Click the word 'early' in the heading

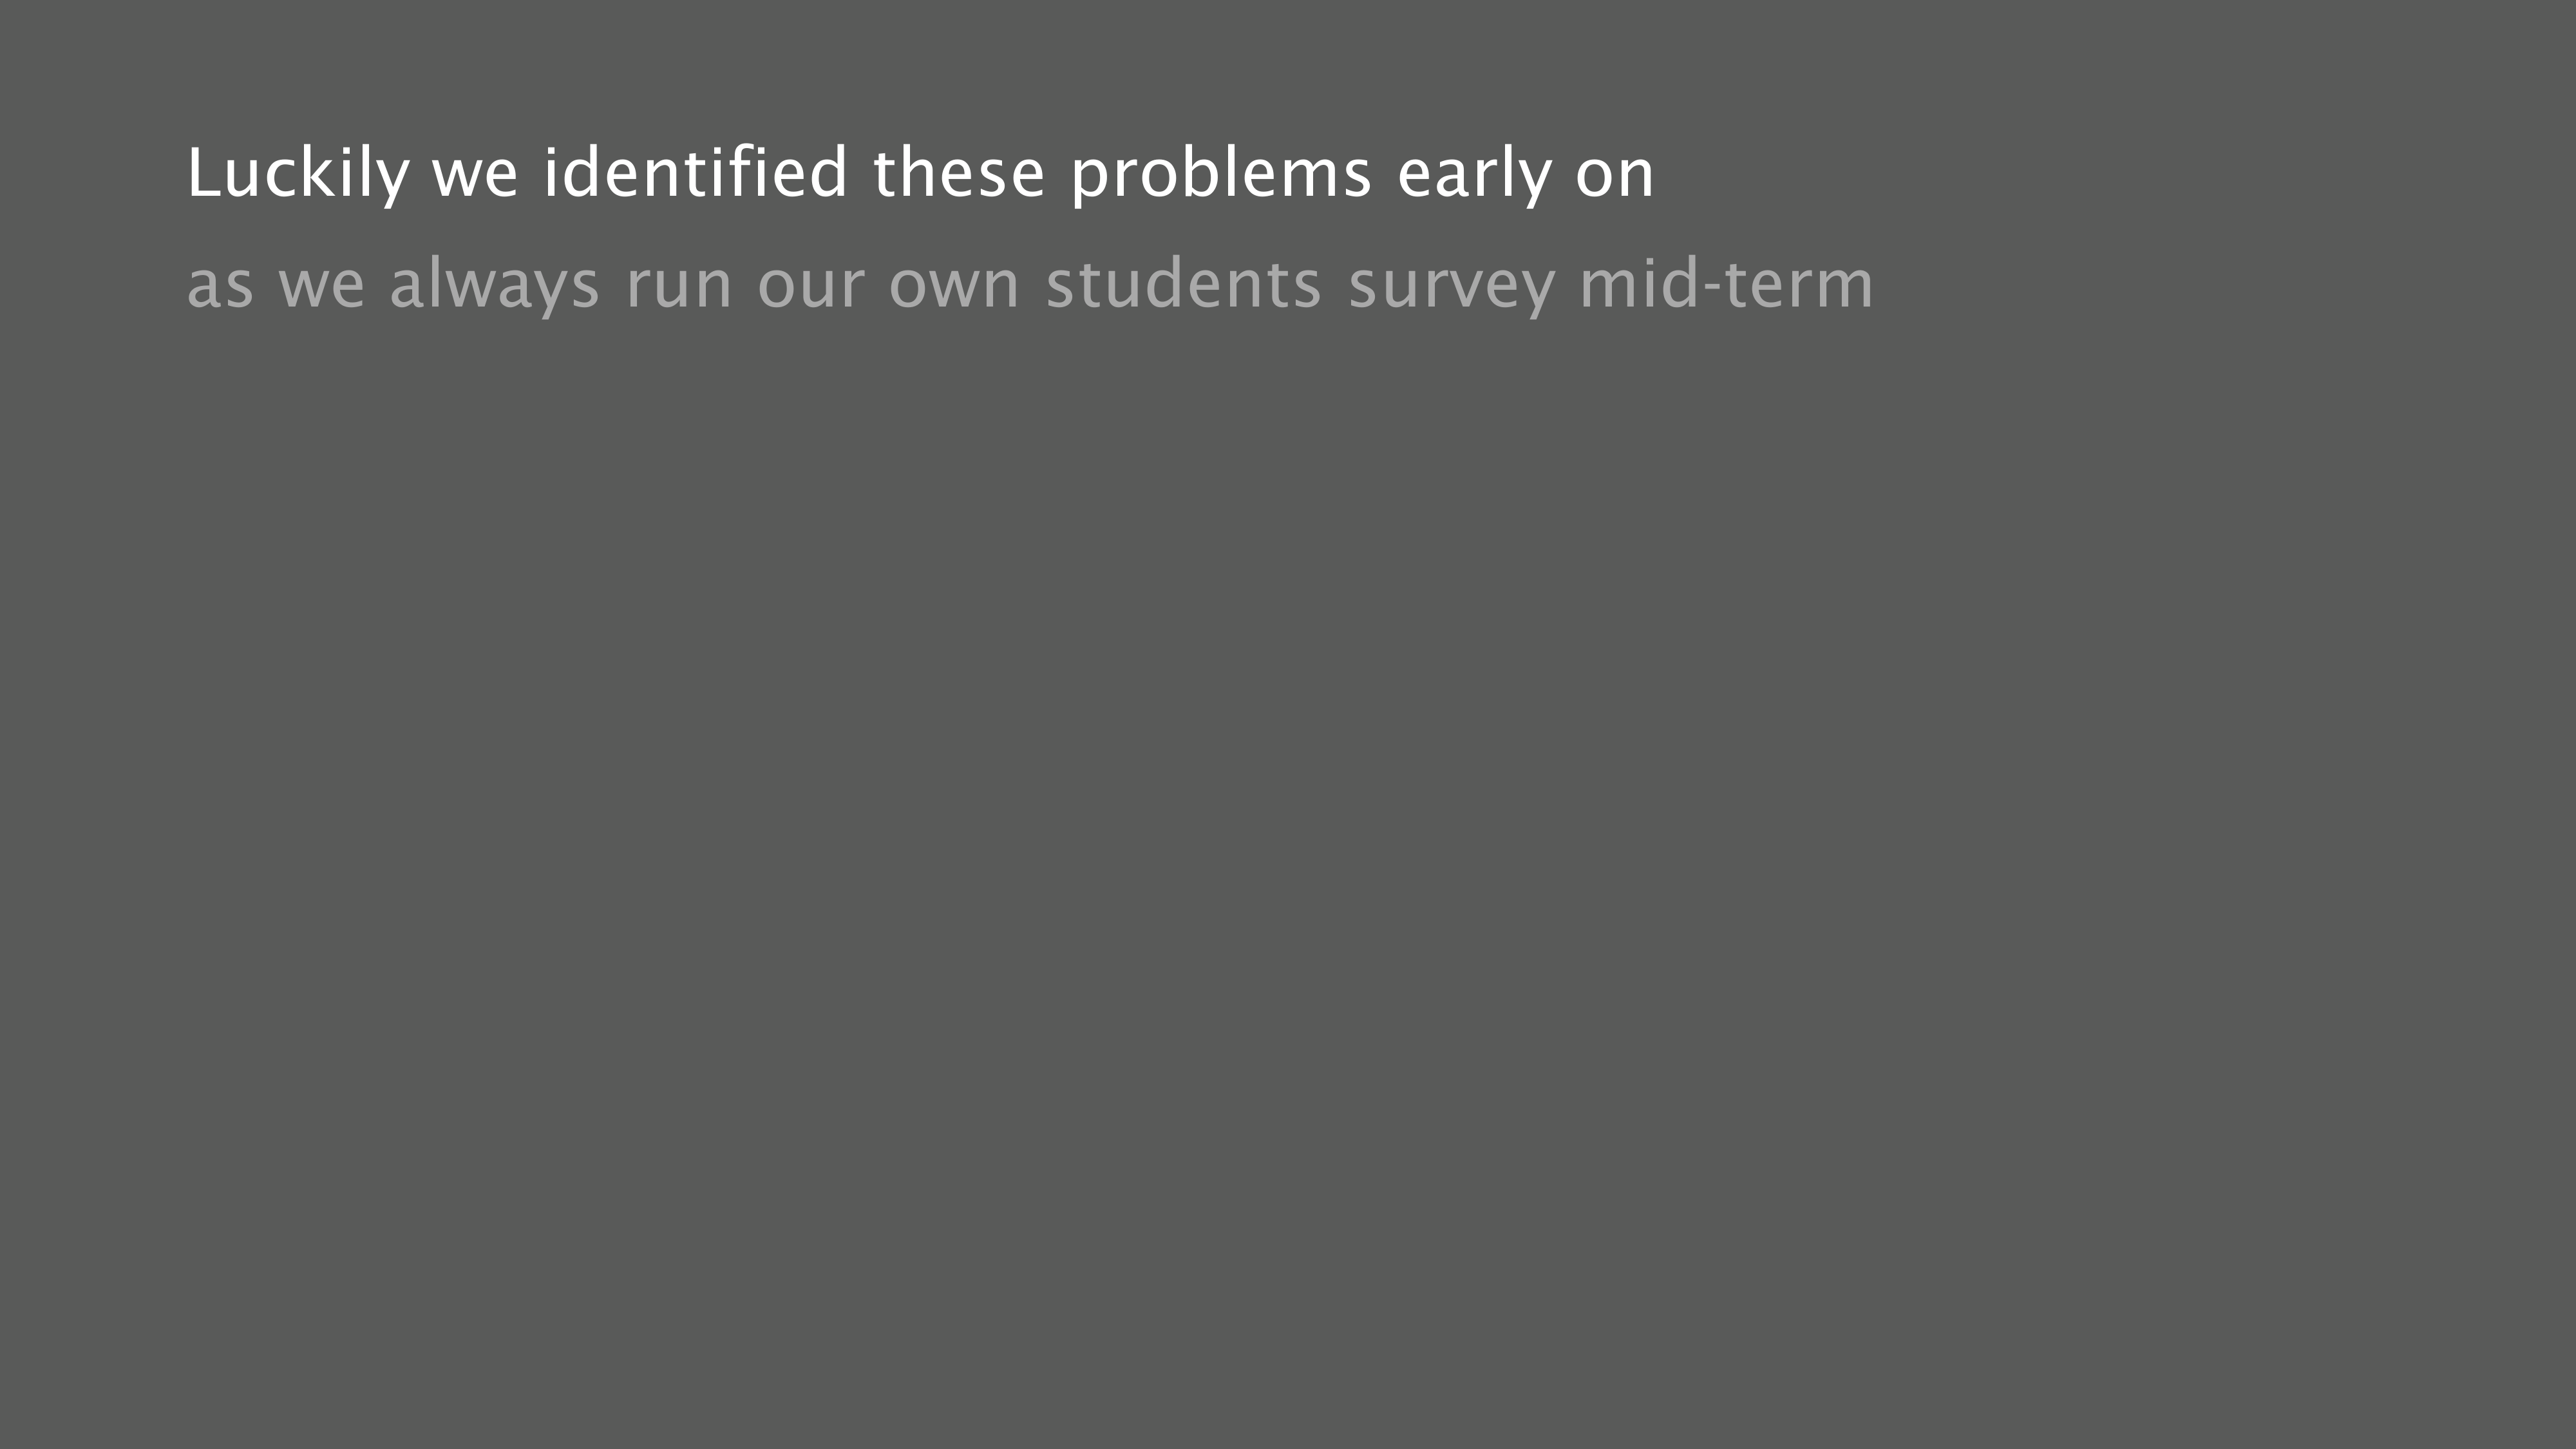click(x=1474, y=174)
